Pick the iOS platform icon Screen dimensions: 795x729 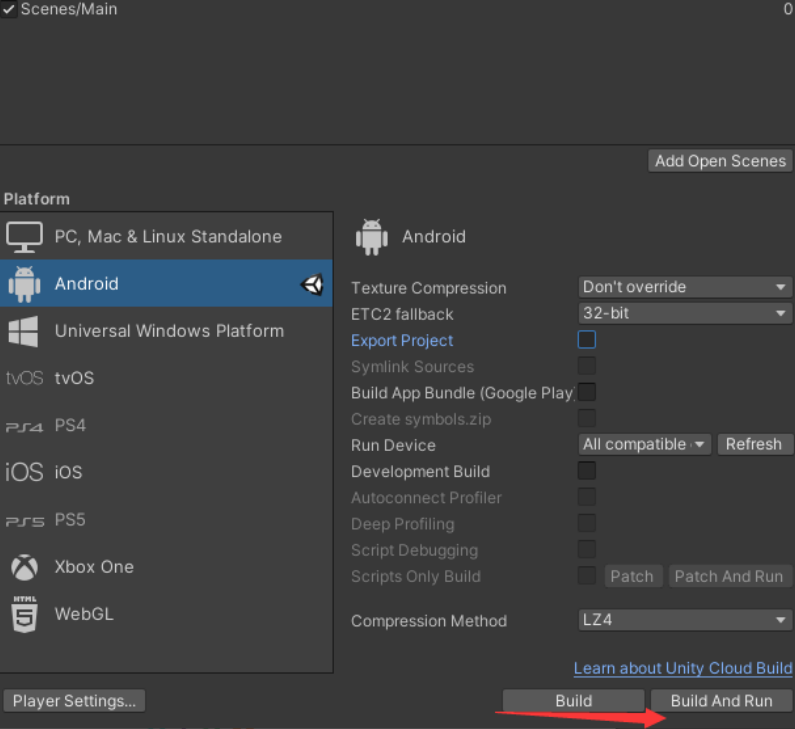tap(24, 472)
